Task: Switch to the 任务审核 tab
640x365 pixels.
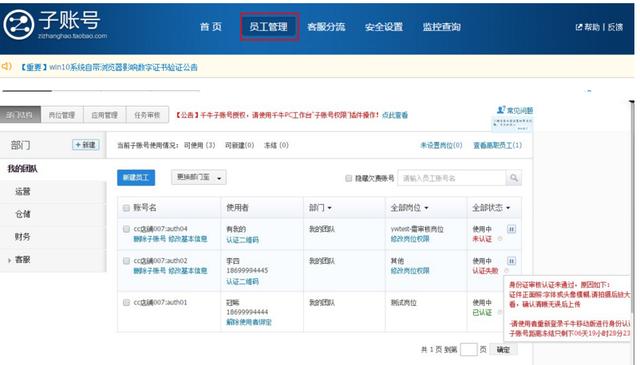Action: pos(147,115)
